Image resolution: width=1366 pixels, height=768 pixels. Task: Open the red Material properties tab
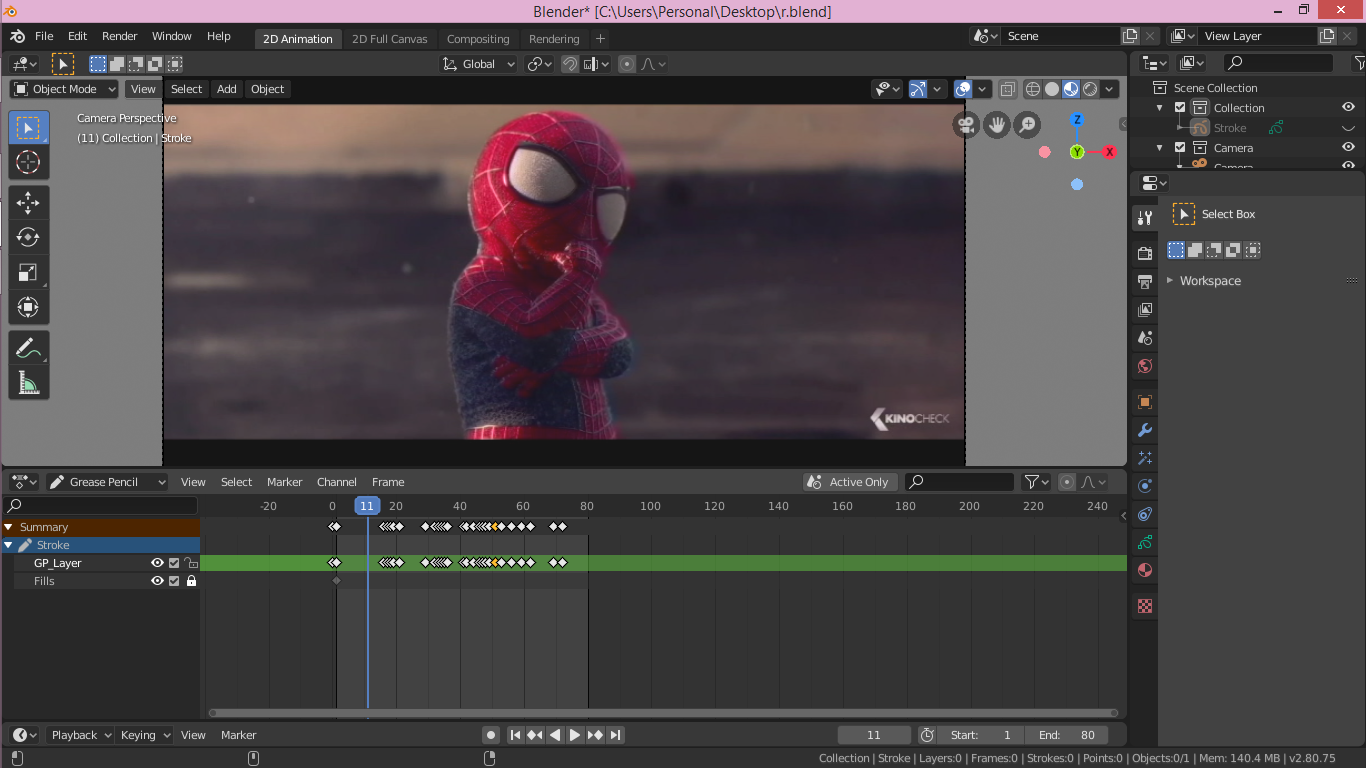pos(1143,570)
